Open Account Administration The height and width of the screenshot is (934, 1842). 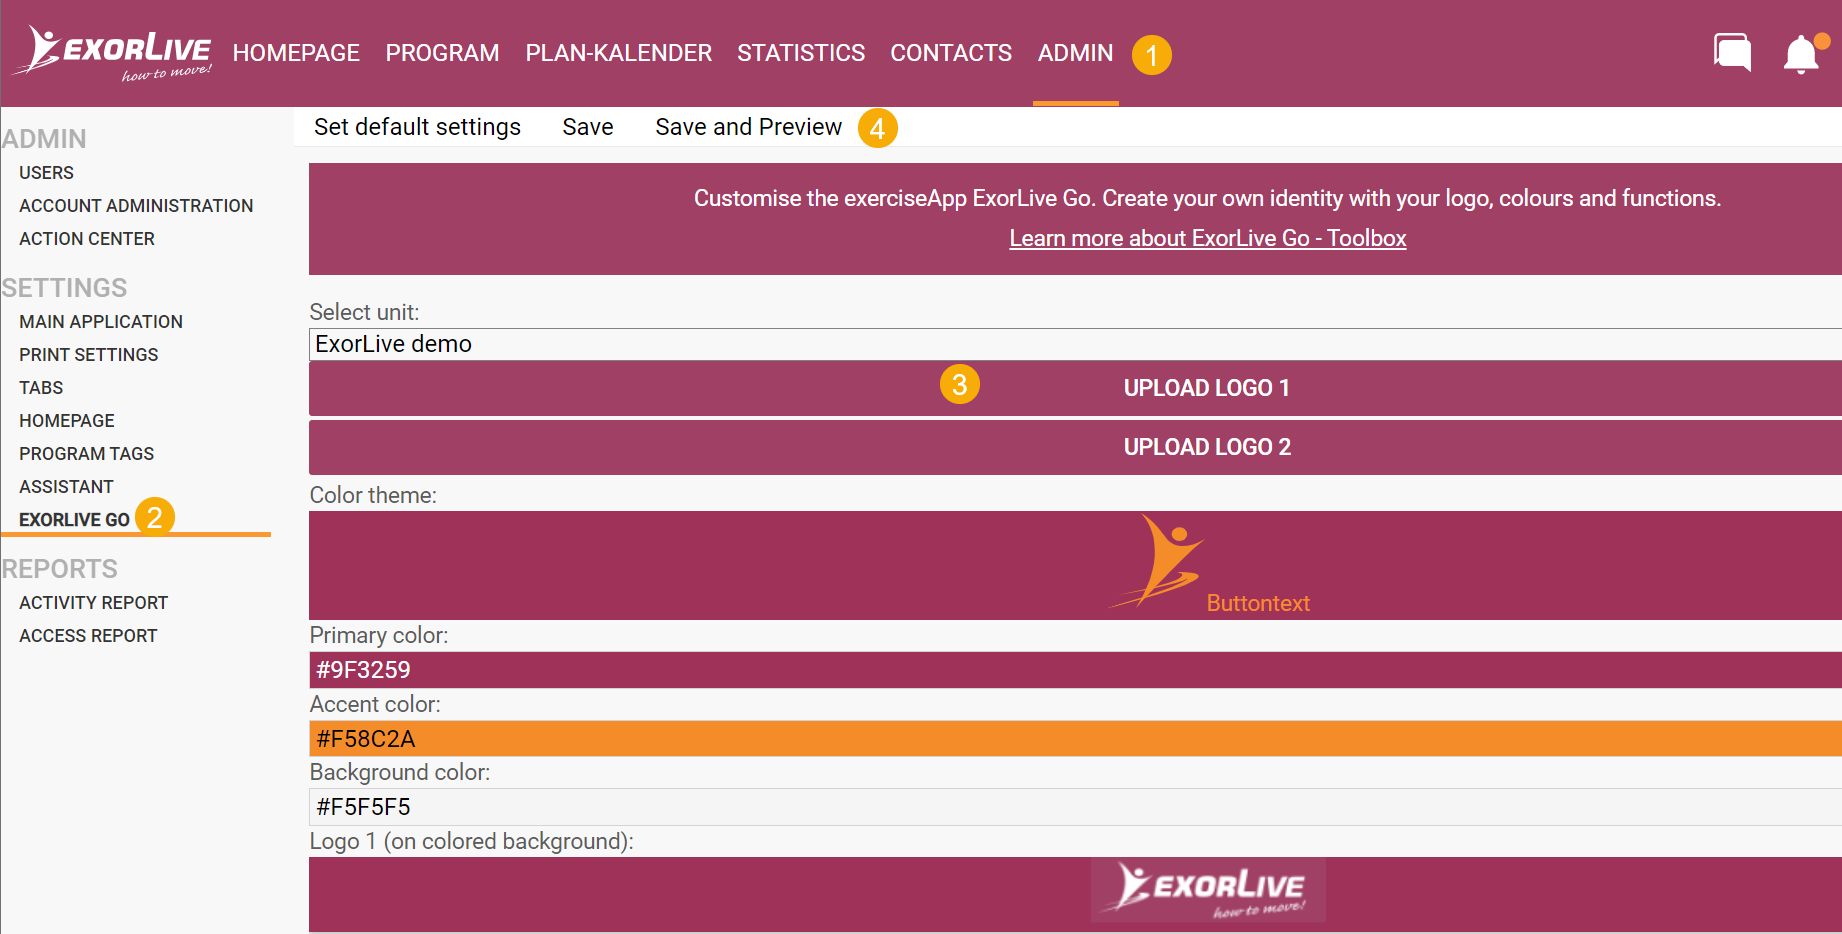pos(136,206)
